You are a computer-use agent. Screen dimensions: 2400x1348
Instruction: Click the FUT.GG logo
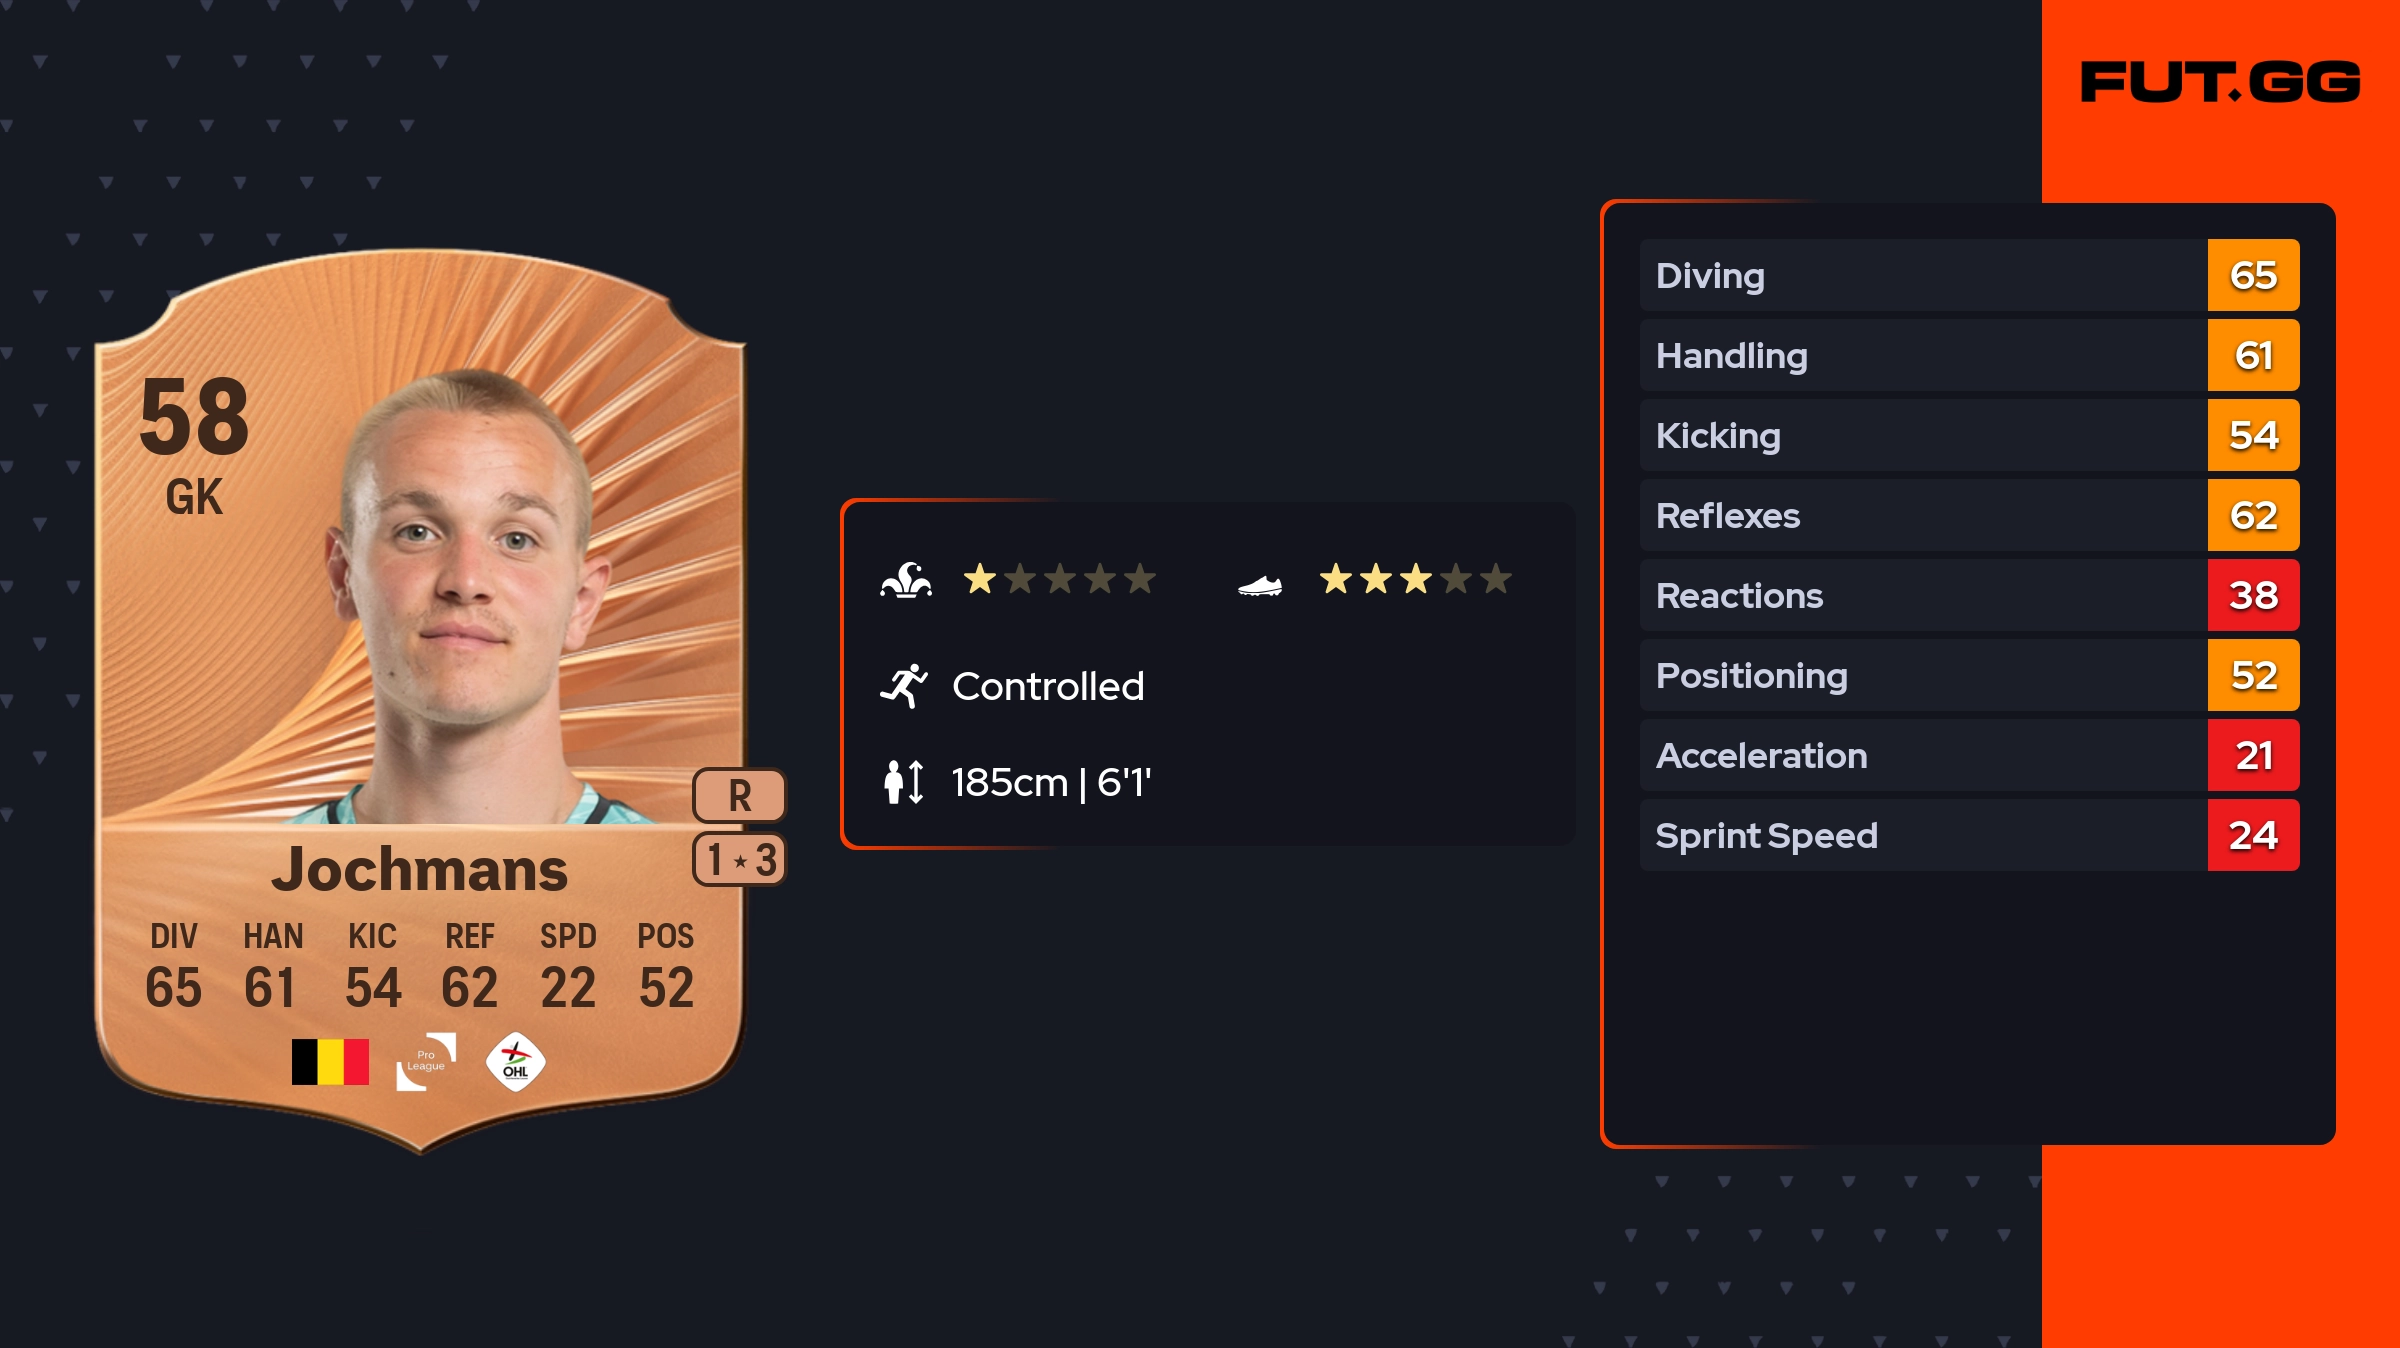(x=2220, y=82)
